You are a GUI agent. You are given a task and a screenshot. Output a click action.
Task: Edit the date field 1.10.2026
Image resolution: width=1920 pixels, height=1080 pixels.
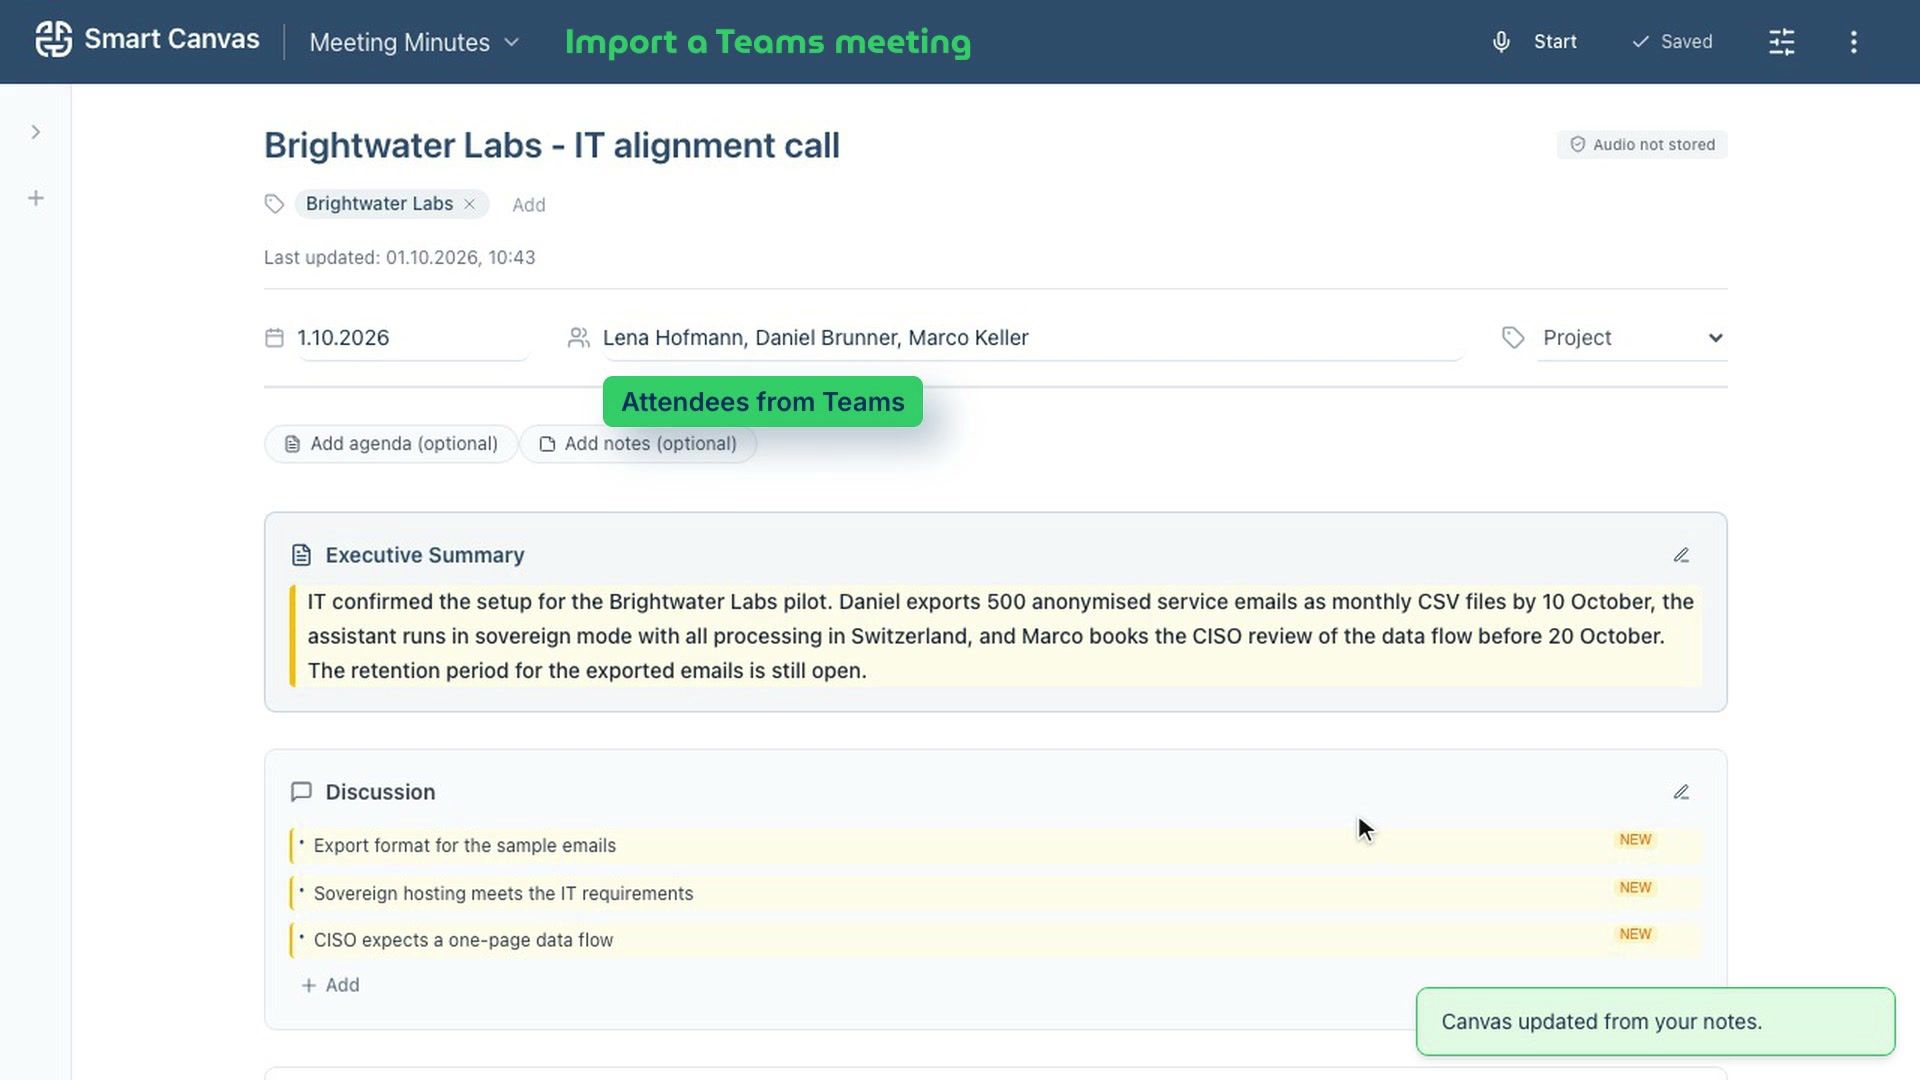click(x=412, y=338)
